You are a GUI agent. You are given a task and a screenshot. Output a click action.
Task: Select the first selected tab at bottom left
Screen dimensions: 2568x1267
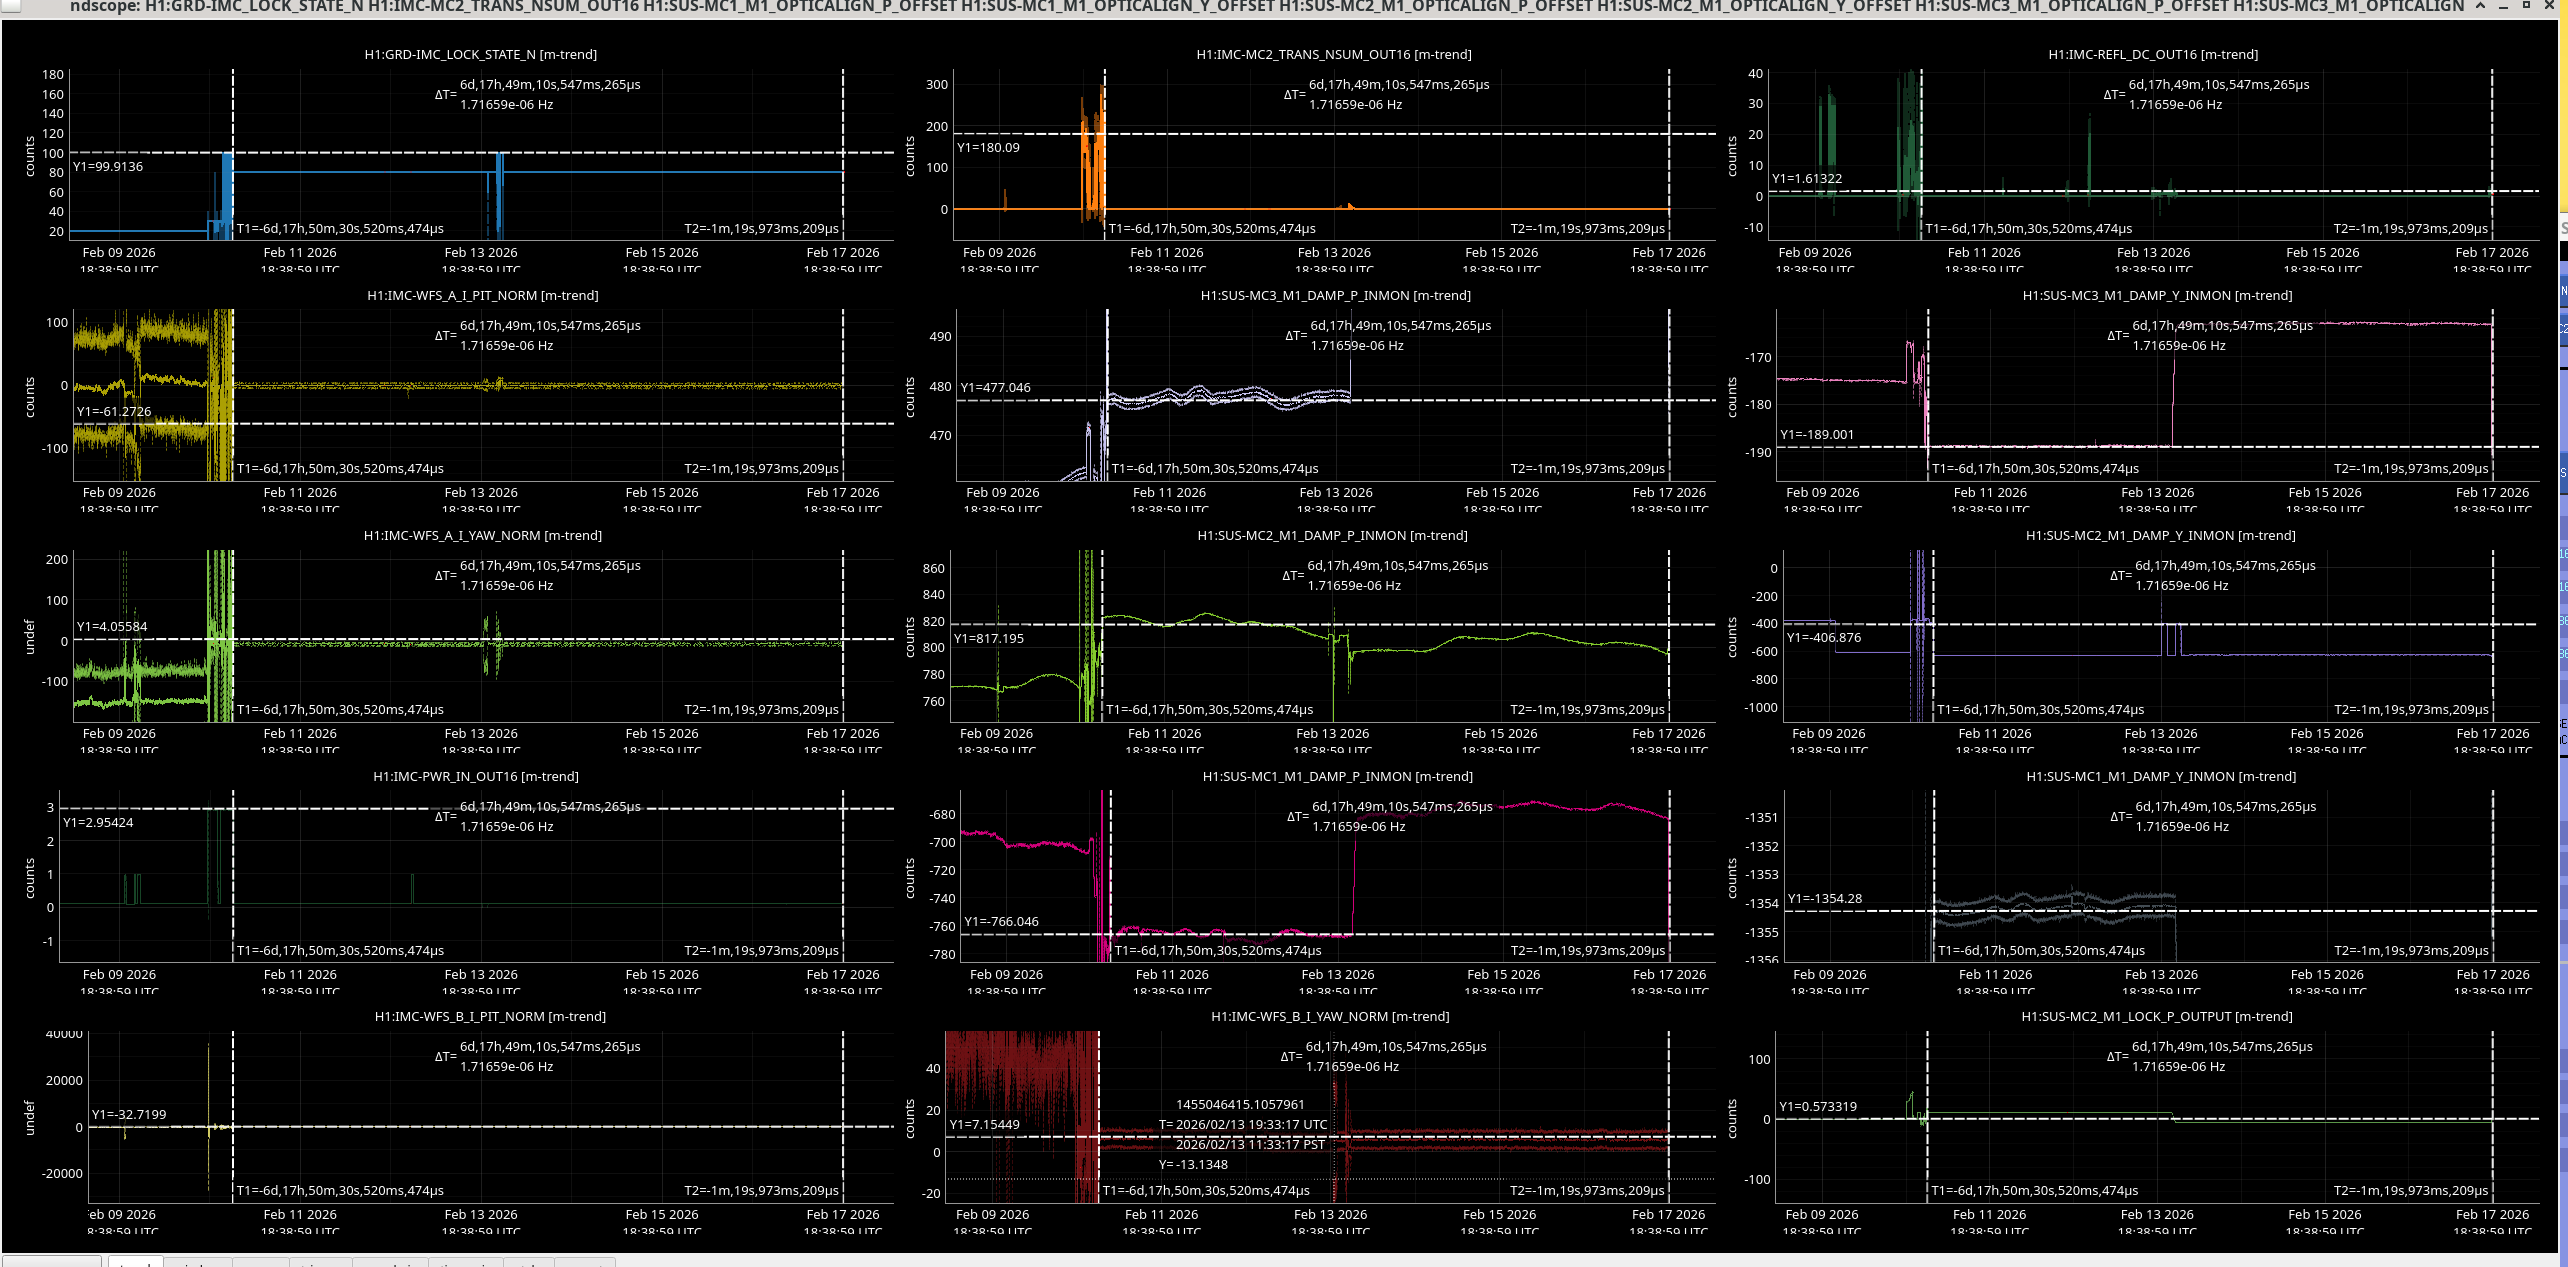(x=135, y=1261)
